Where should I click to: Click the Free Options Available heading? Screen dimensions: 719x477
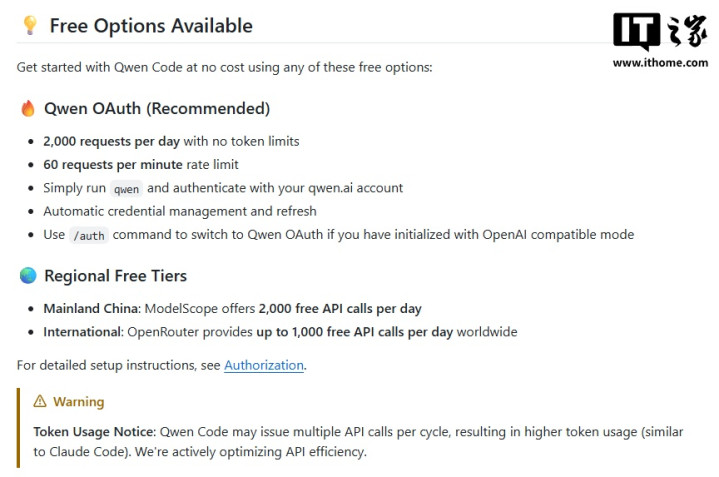pyautogui.click(x=151, y=26)
